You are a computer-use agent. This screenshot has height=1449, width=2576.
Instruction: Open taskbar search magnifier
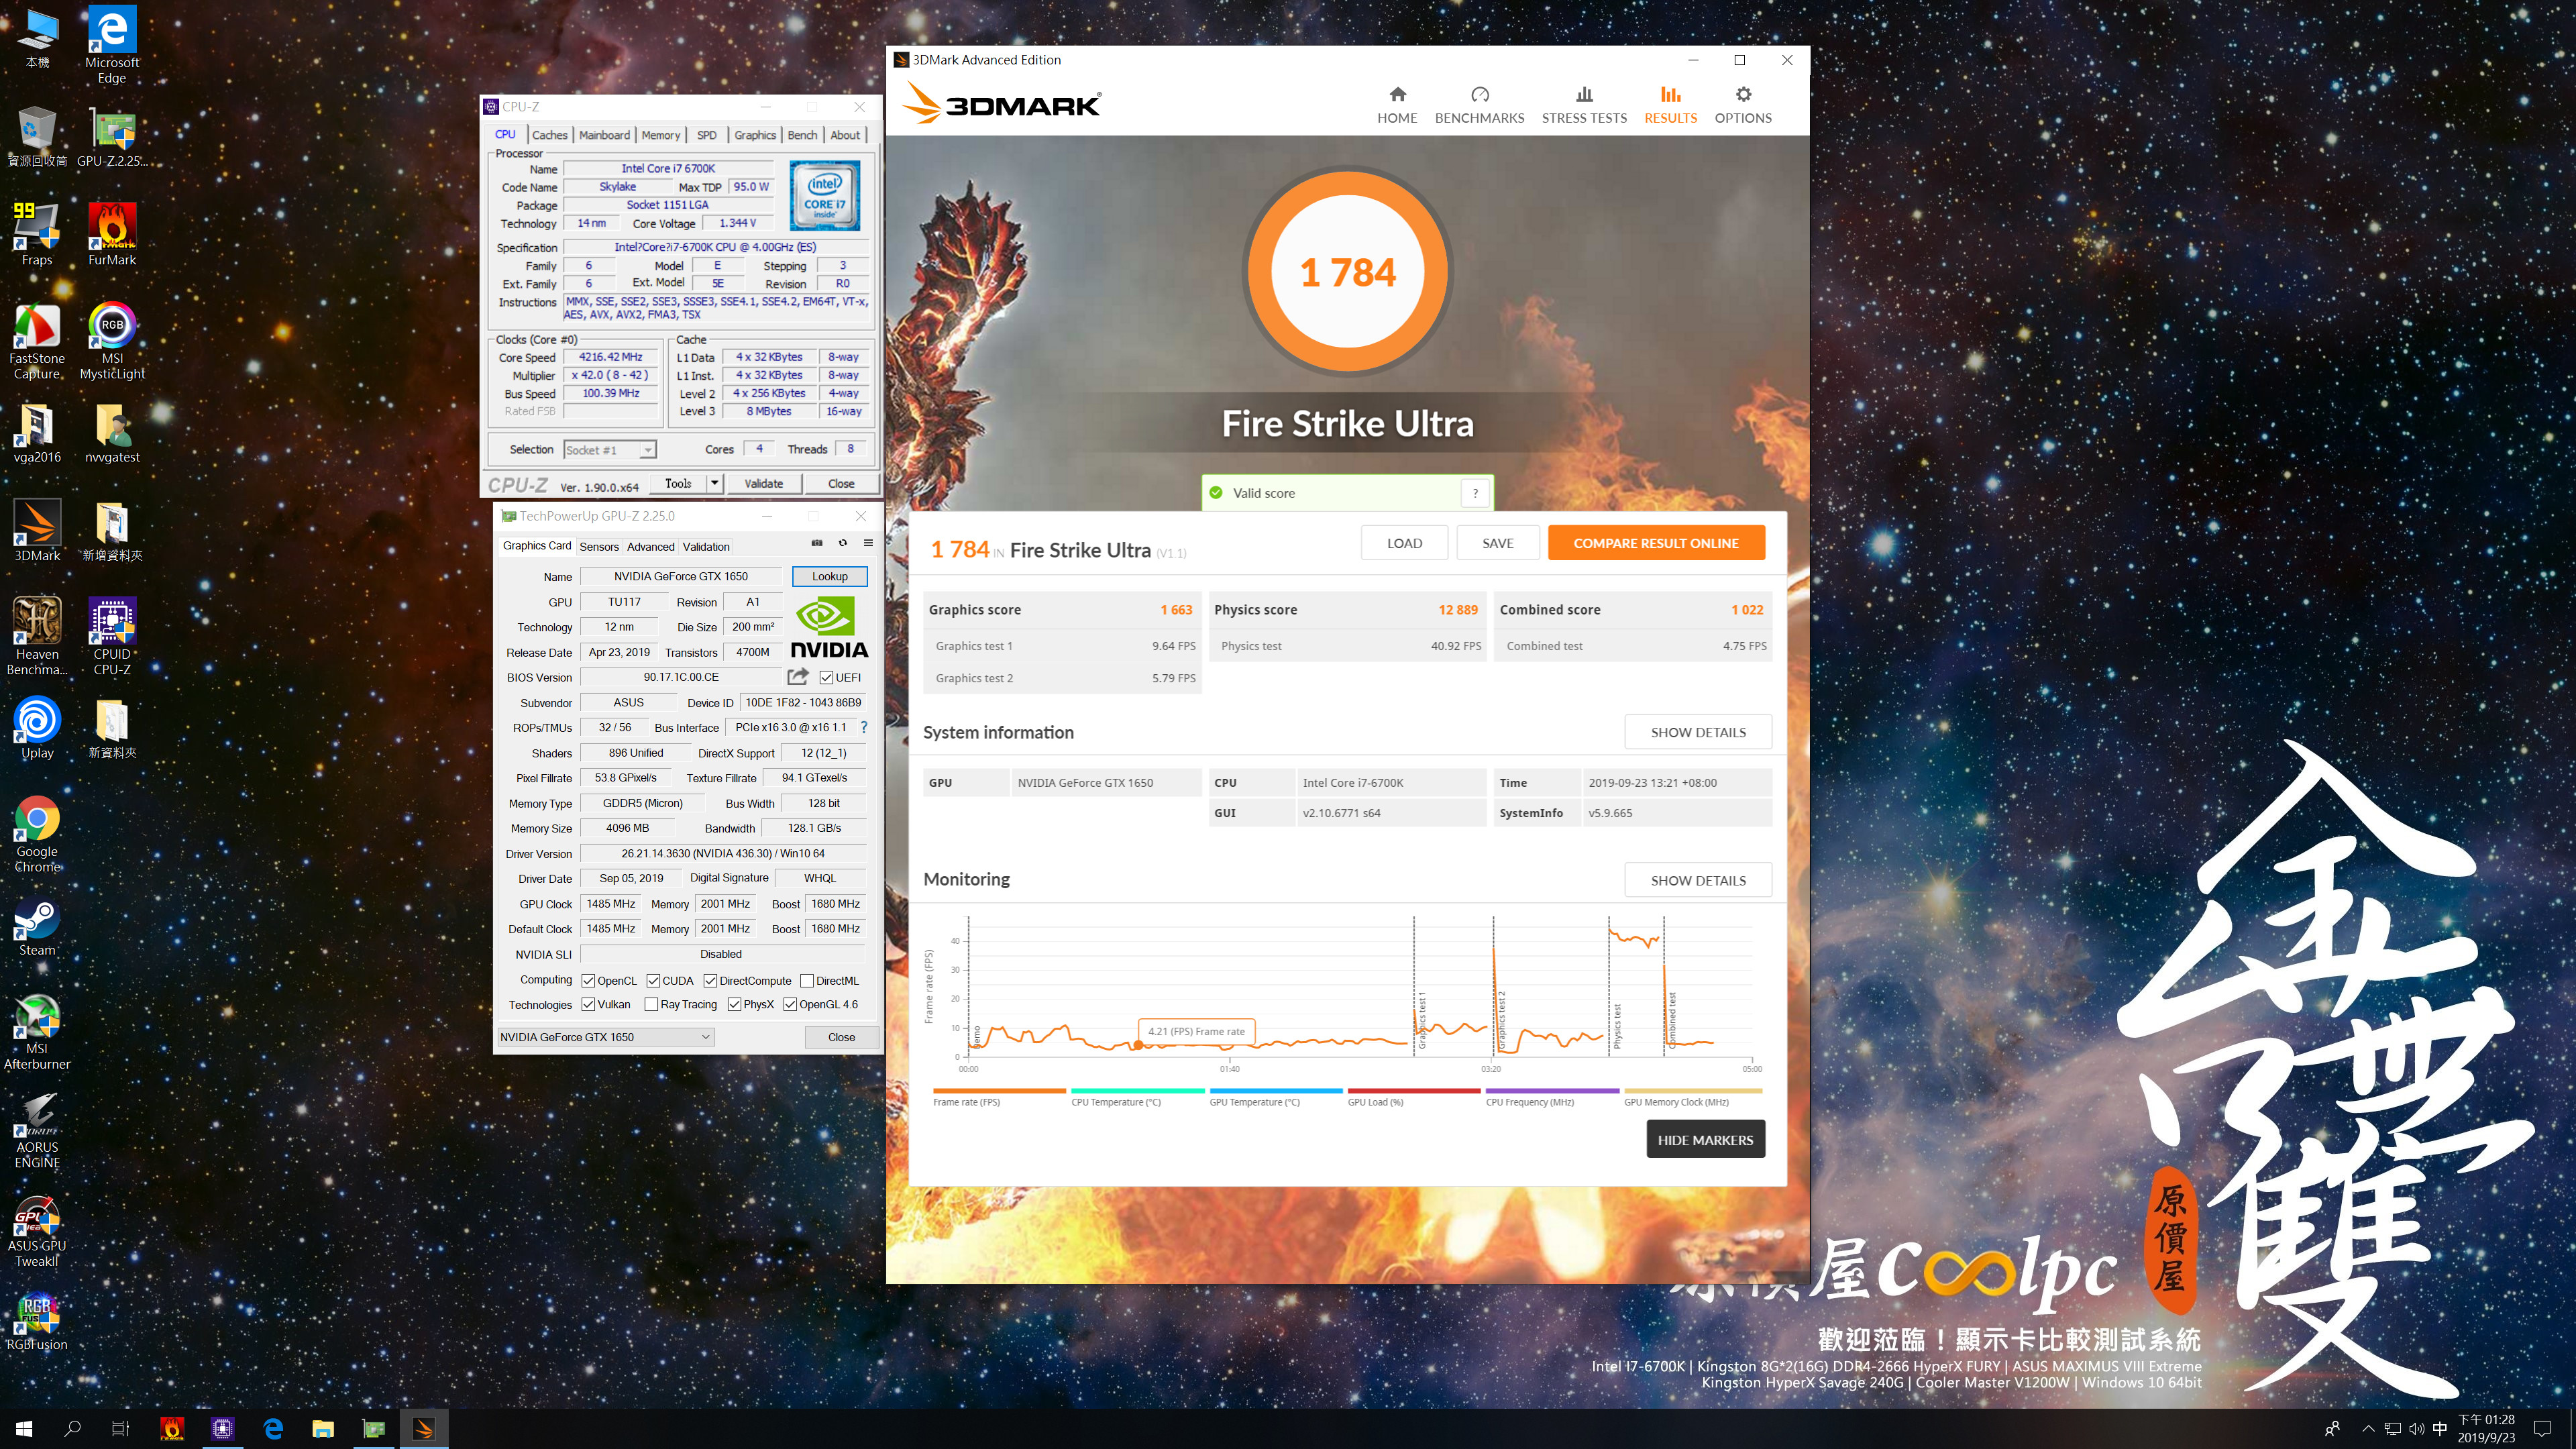pyautogui.click(x=72, y=1429)
